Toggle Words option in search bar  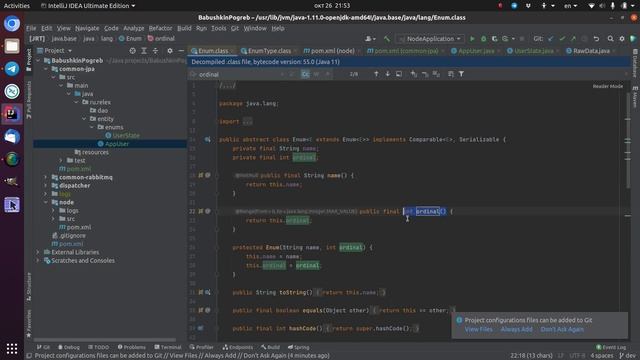(x=316, y=74)
